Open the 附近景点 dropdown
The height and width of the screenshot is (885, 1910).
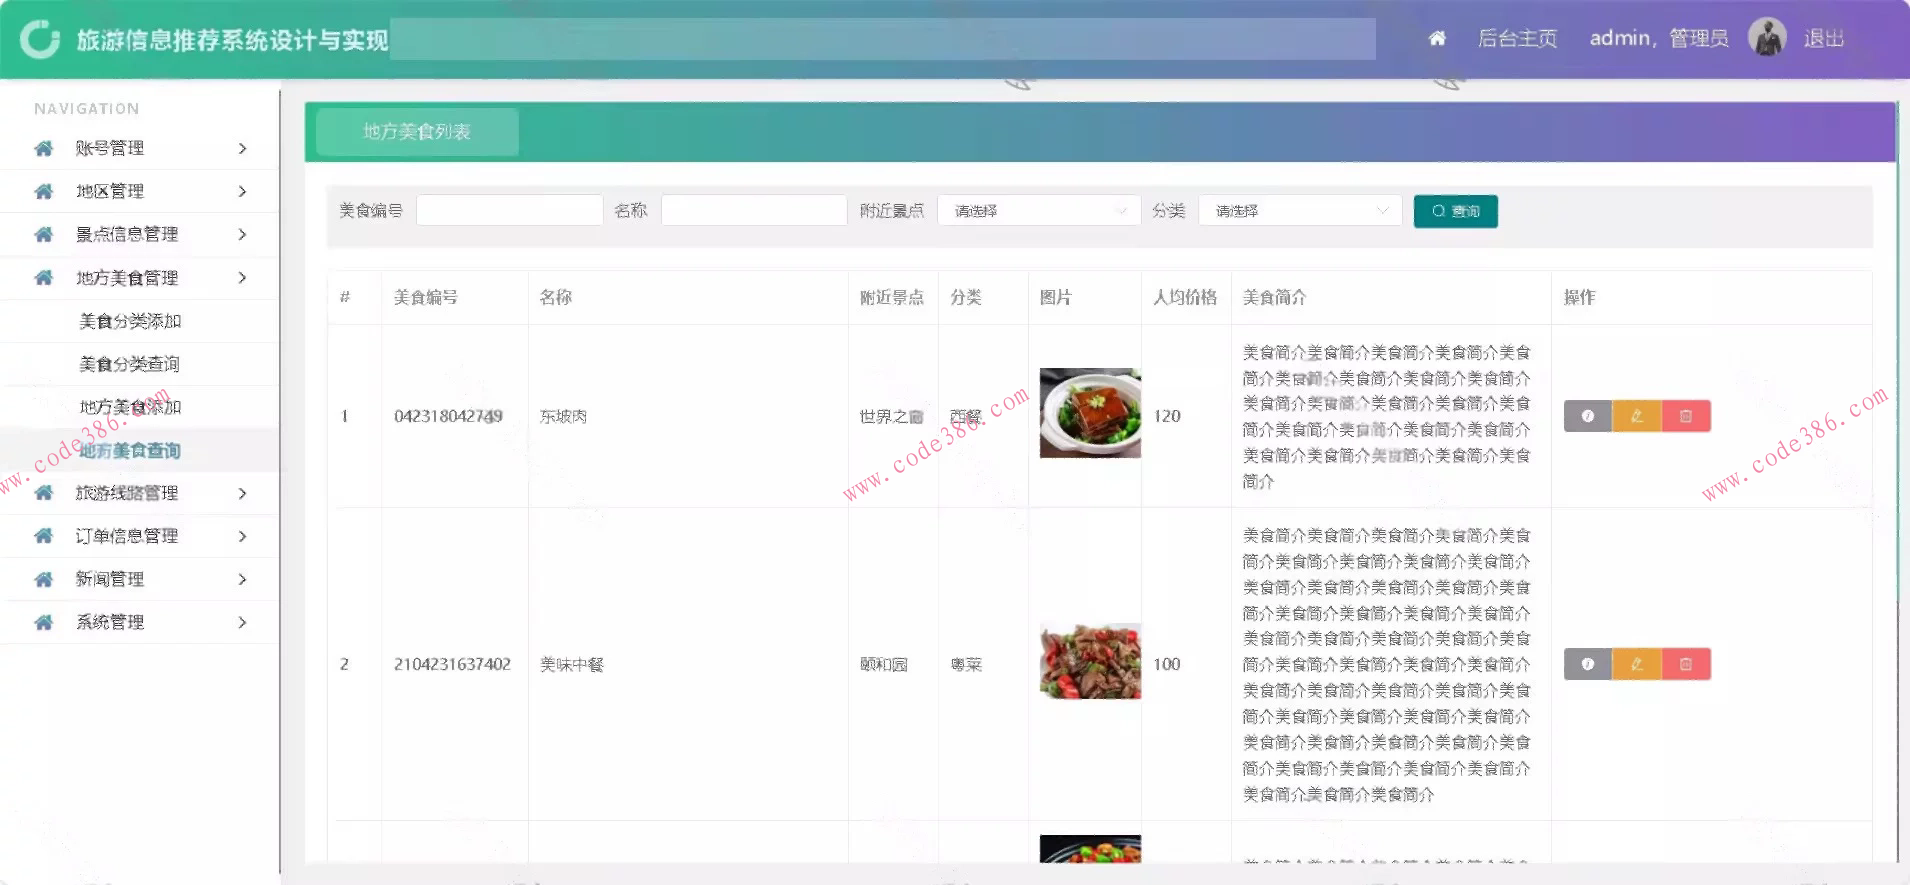click(x=1039, y=211)
